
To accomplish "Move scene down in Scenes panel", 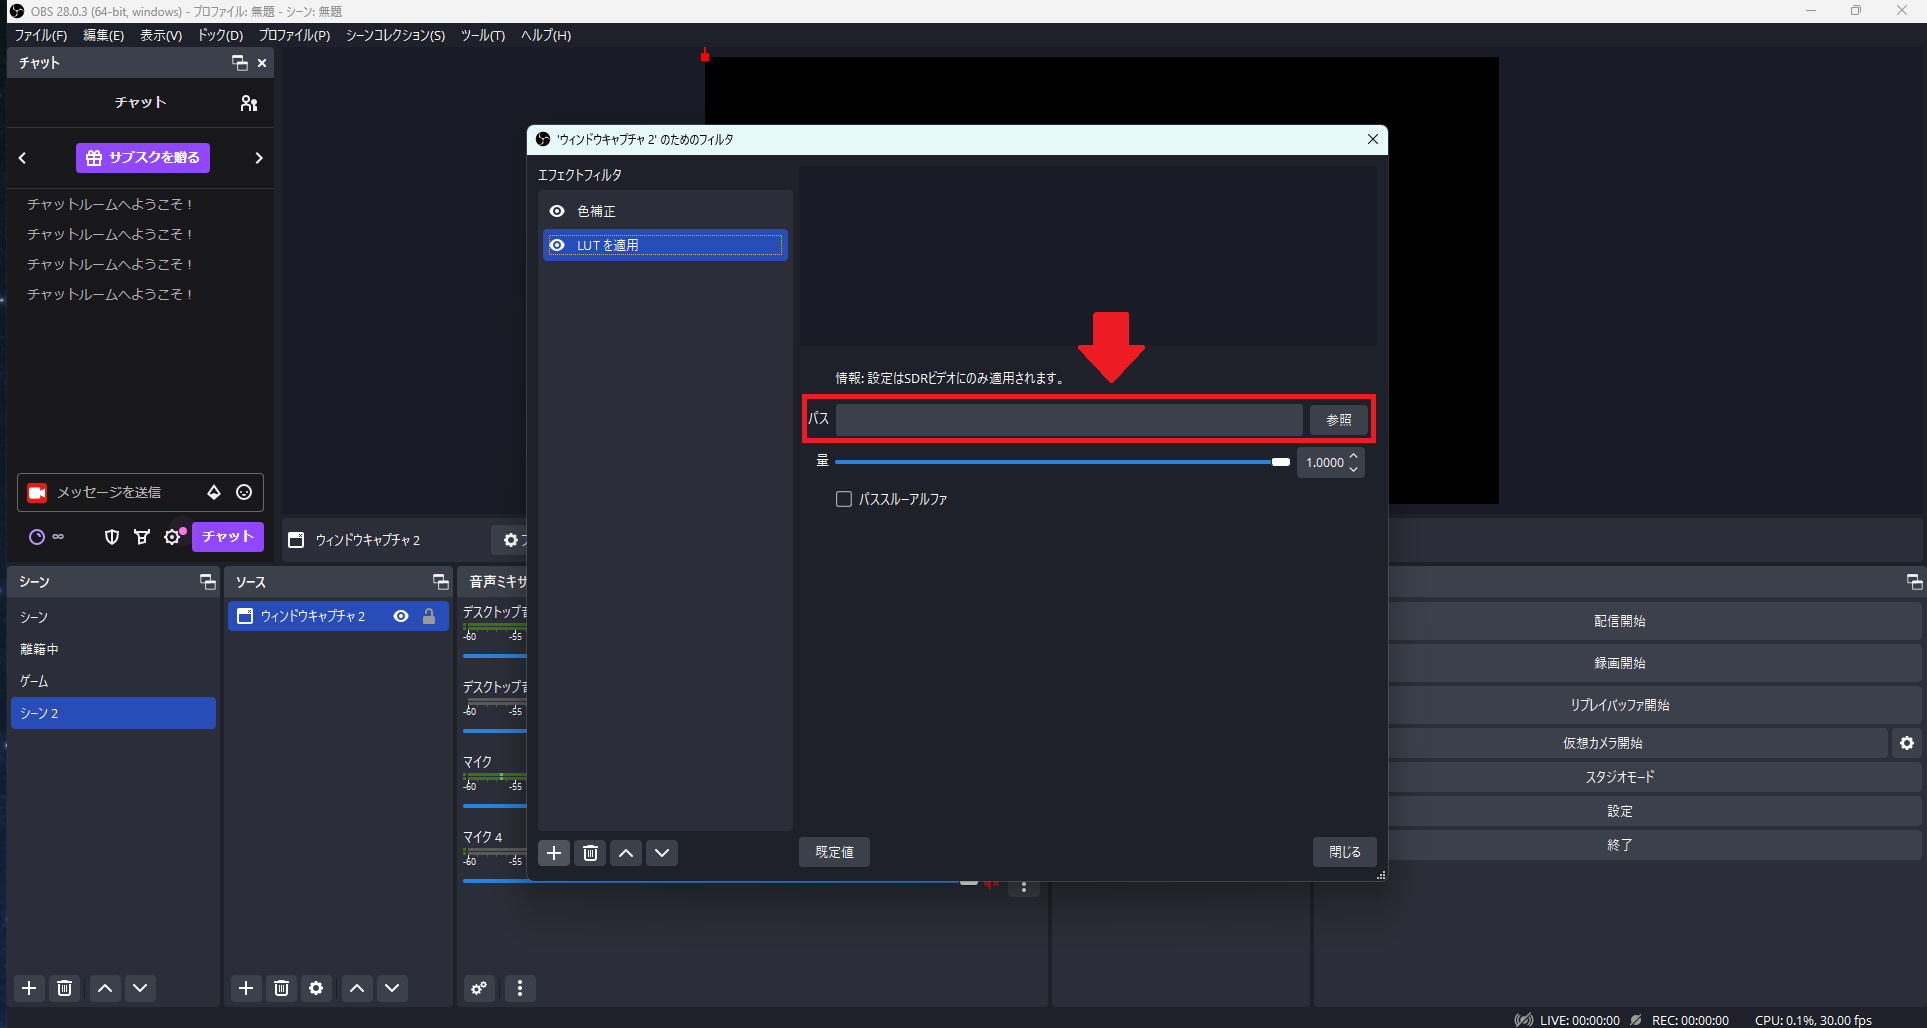I will pos(140,988).
